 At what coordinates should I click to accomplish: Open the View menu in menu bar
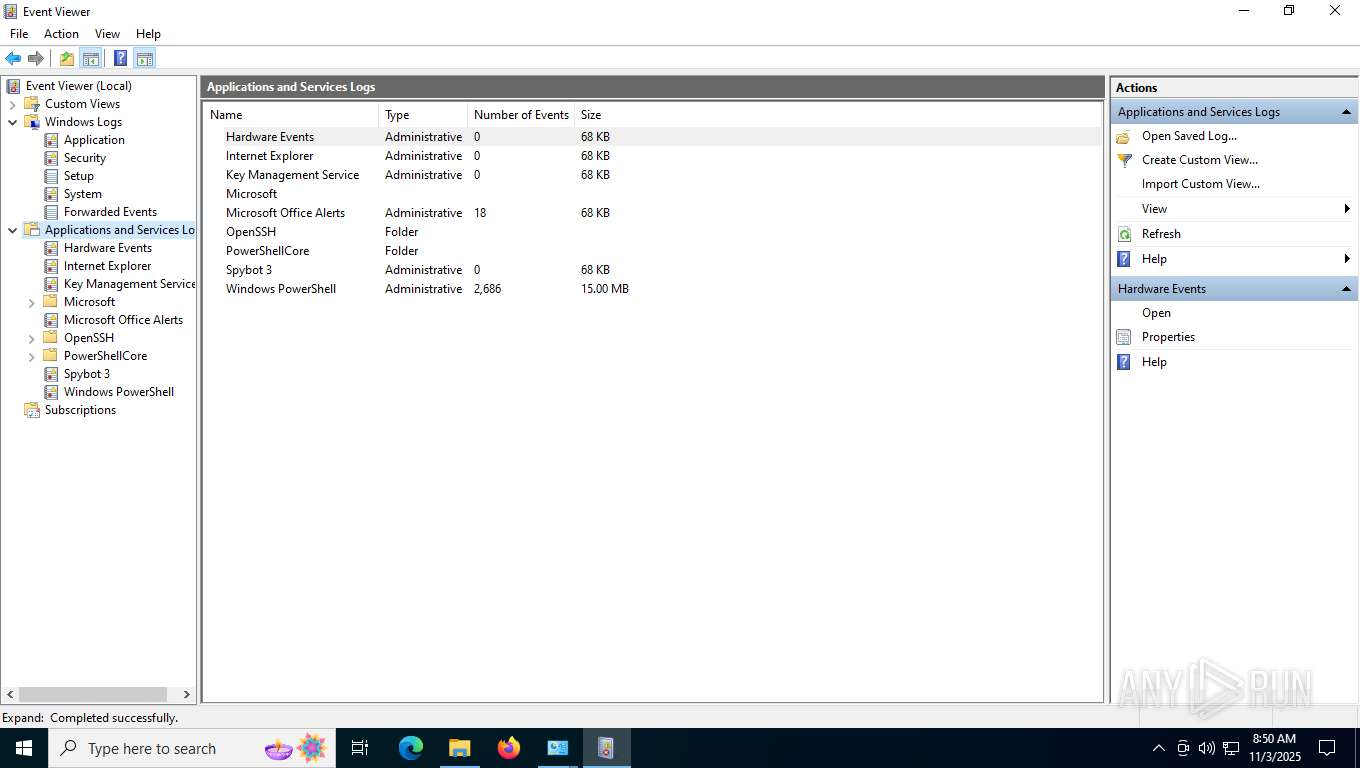[107, 34]
